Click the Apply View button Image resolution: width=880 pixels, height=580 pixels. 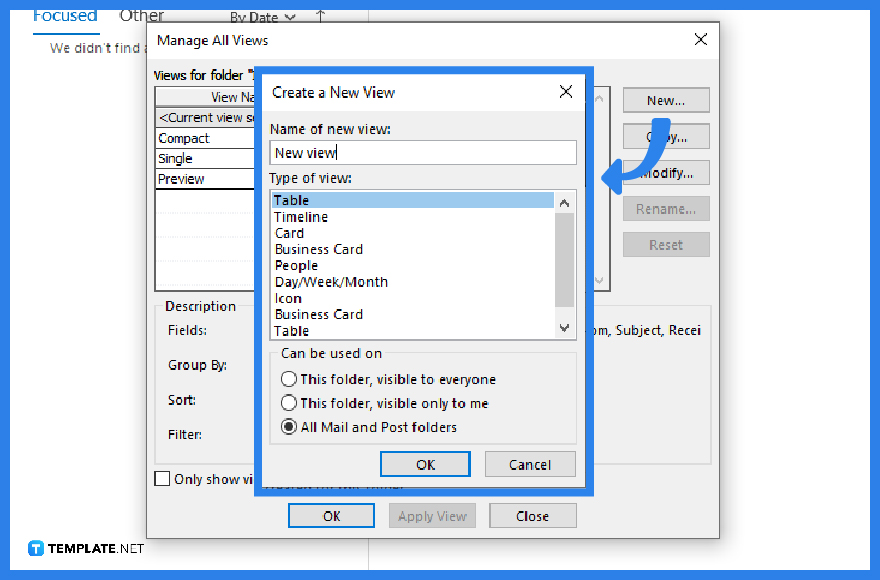(x=432, y=515)
